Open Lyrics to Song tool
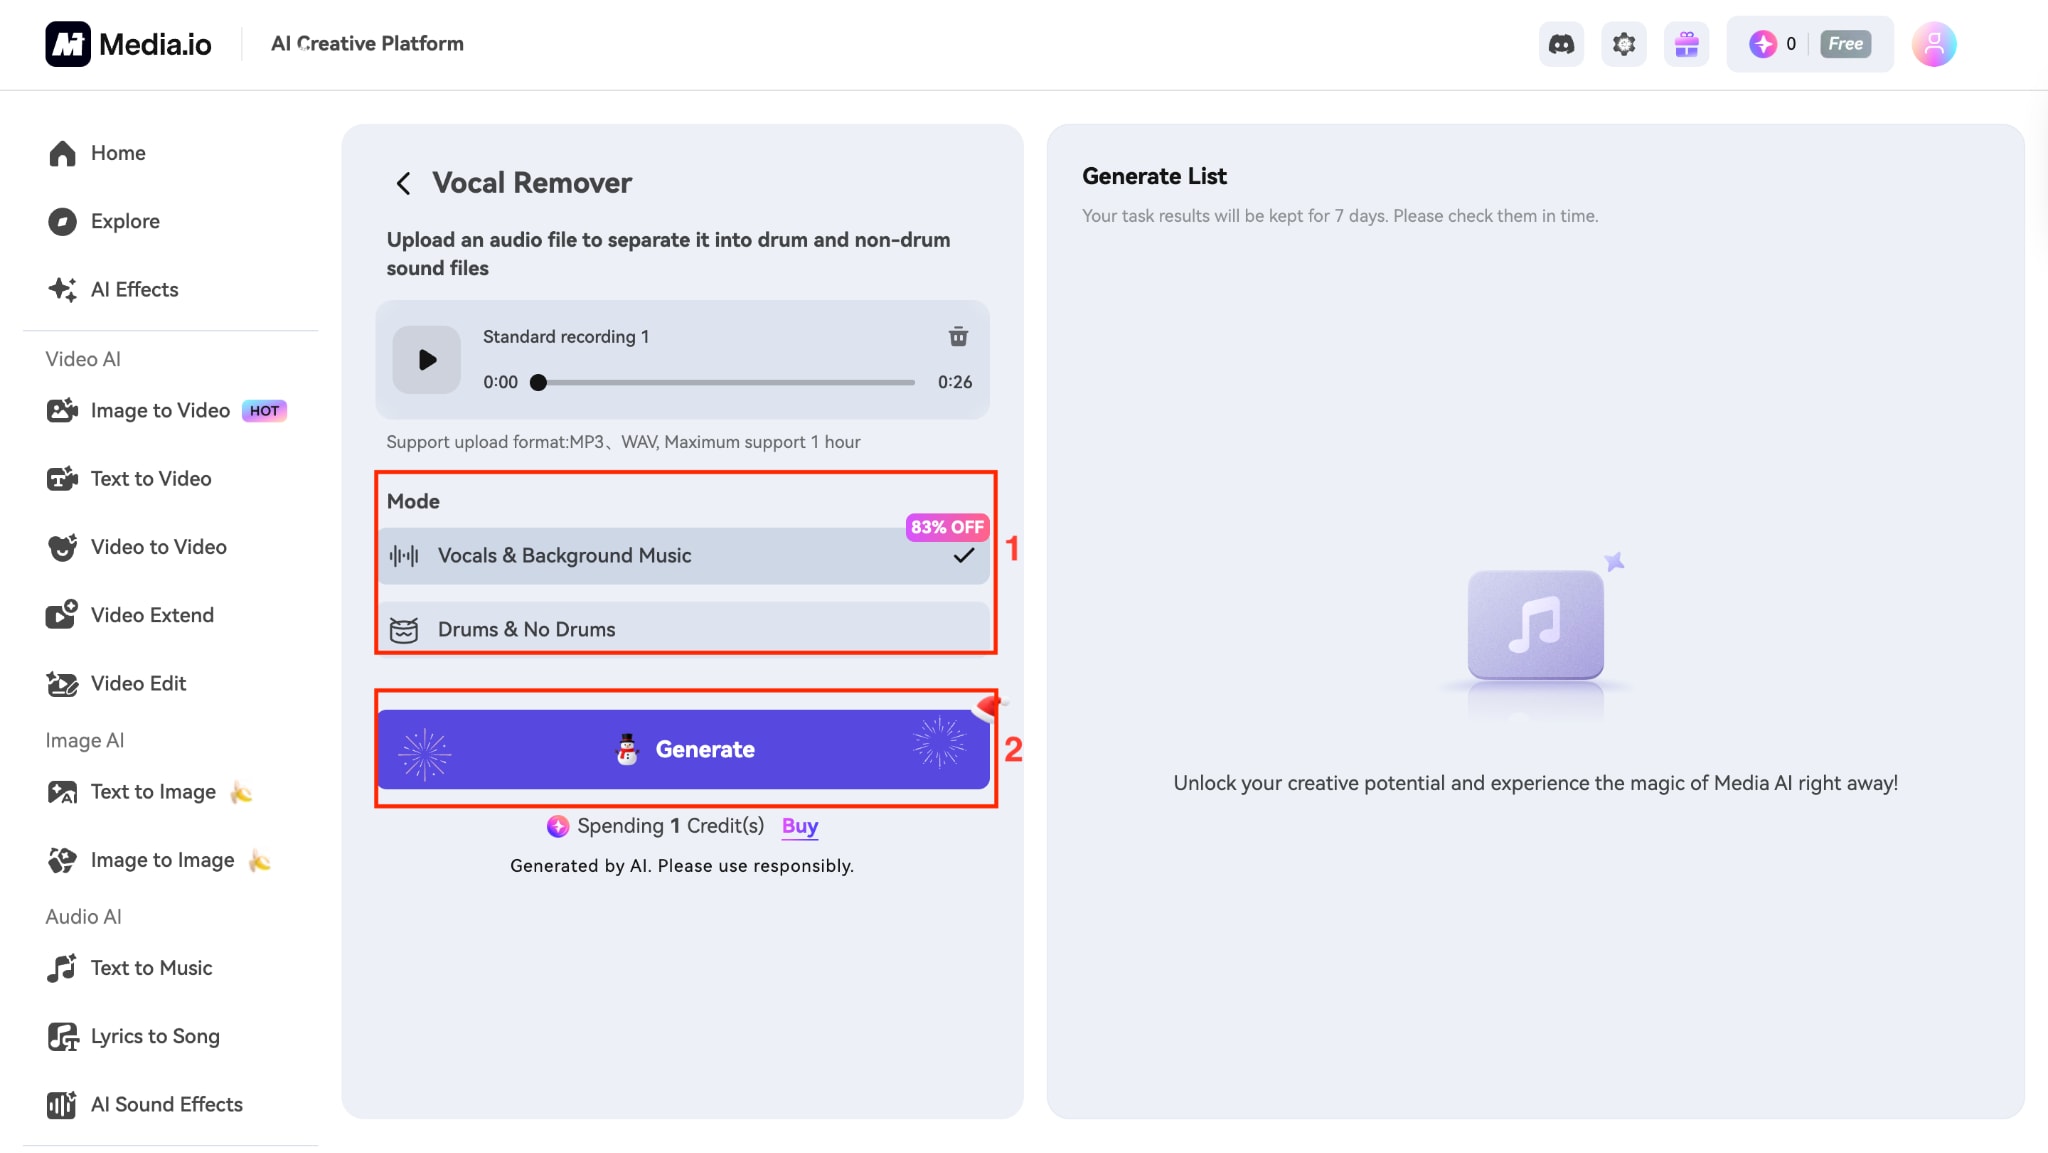This screenshot has height=1153, width=2048. tap(155, 1036)
